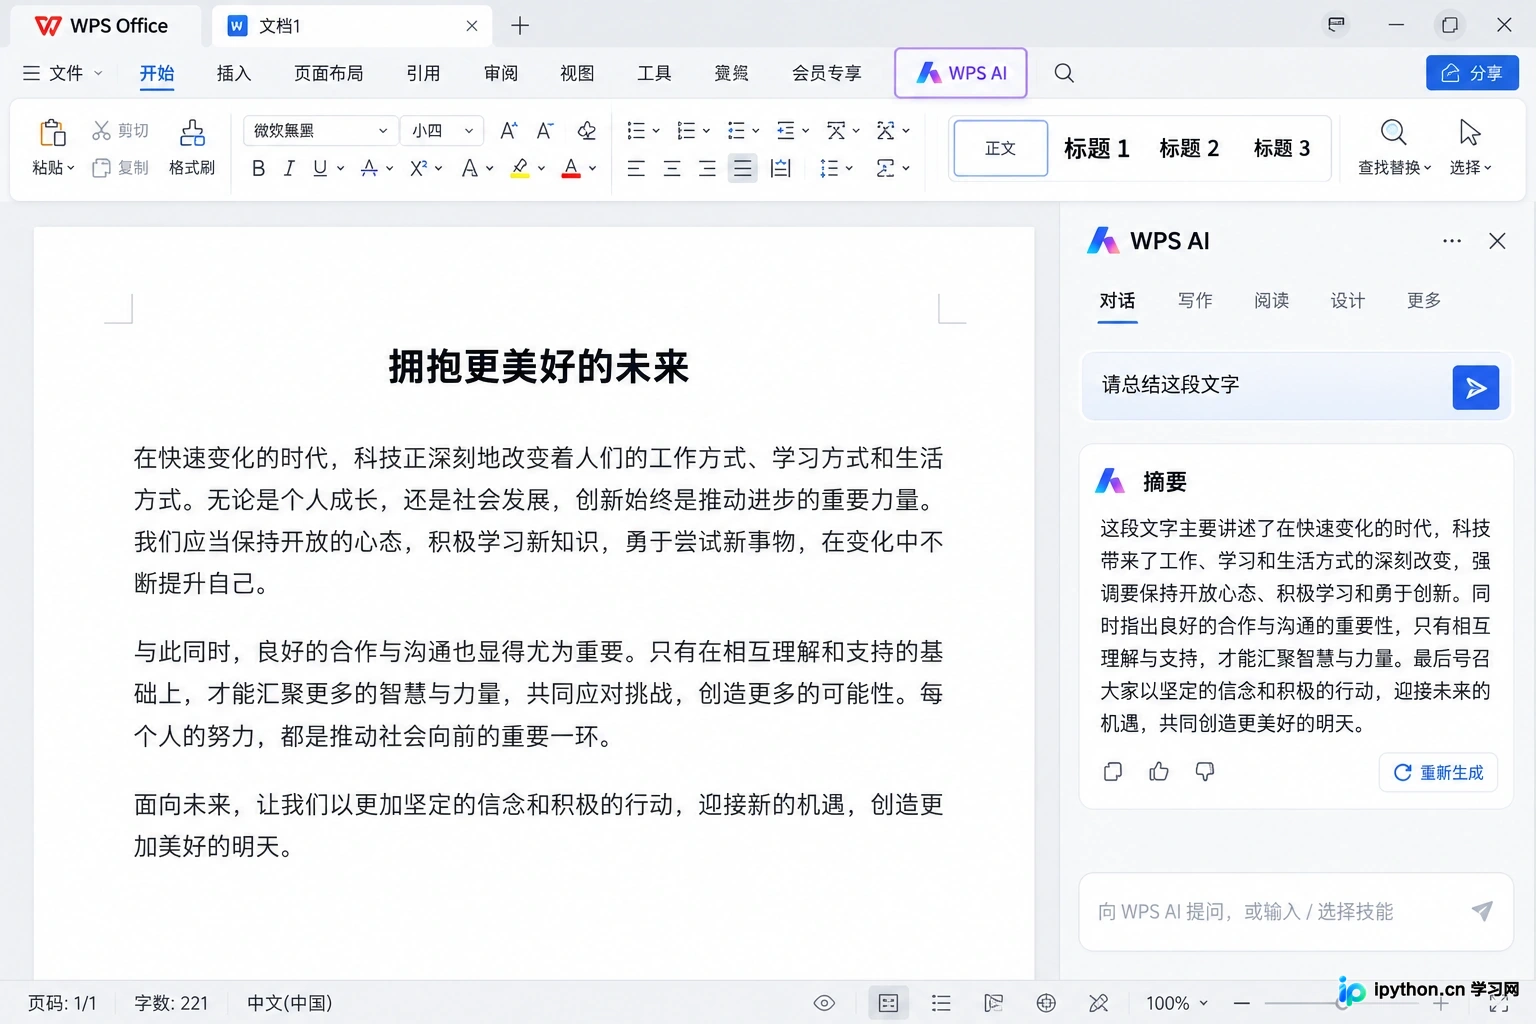The height and width of the screenshot is (1024, 1536).
Task: Toggle italic formatting
Action: click(289, 169)
